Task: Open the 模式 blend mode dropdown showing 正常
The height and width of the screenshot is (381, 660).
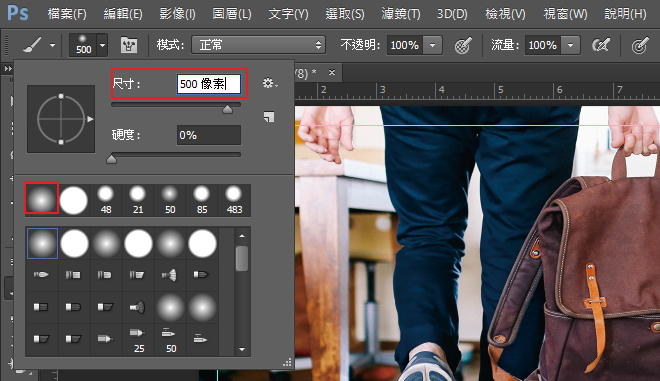Action: point(258,45)
